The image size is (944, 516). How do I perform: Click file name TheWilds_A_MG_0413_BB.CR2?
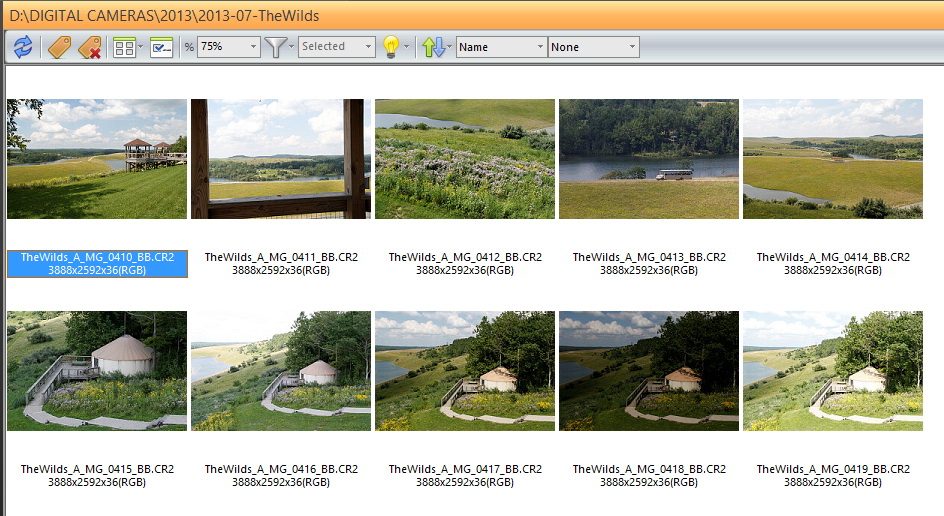click(x=649, y=257)
